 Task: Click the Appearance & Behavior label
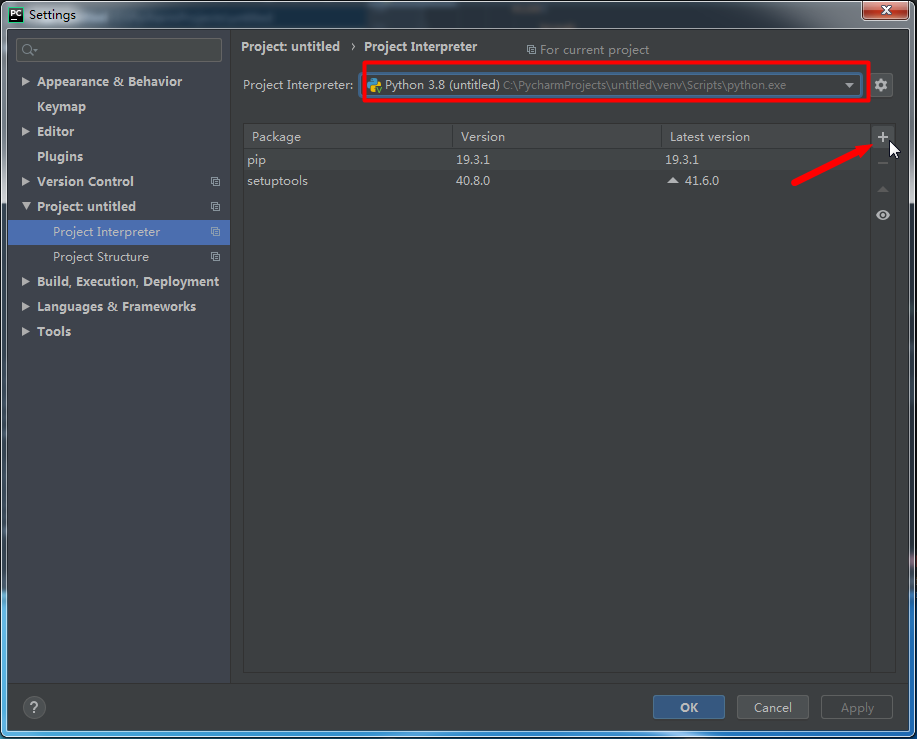point(109,82)
